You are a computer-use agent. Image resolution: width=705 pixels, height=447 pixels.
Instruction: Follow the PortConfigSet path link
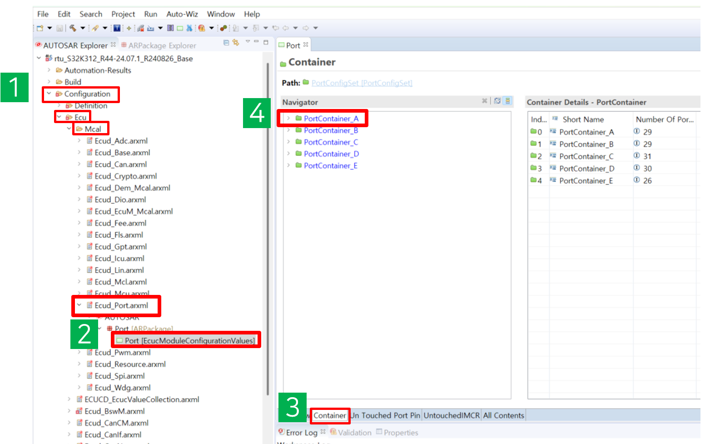coord(362,83)
